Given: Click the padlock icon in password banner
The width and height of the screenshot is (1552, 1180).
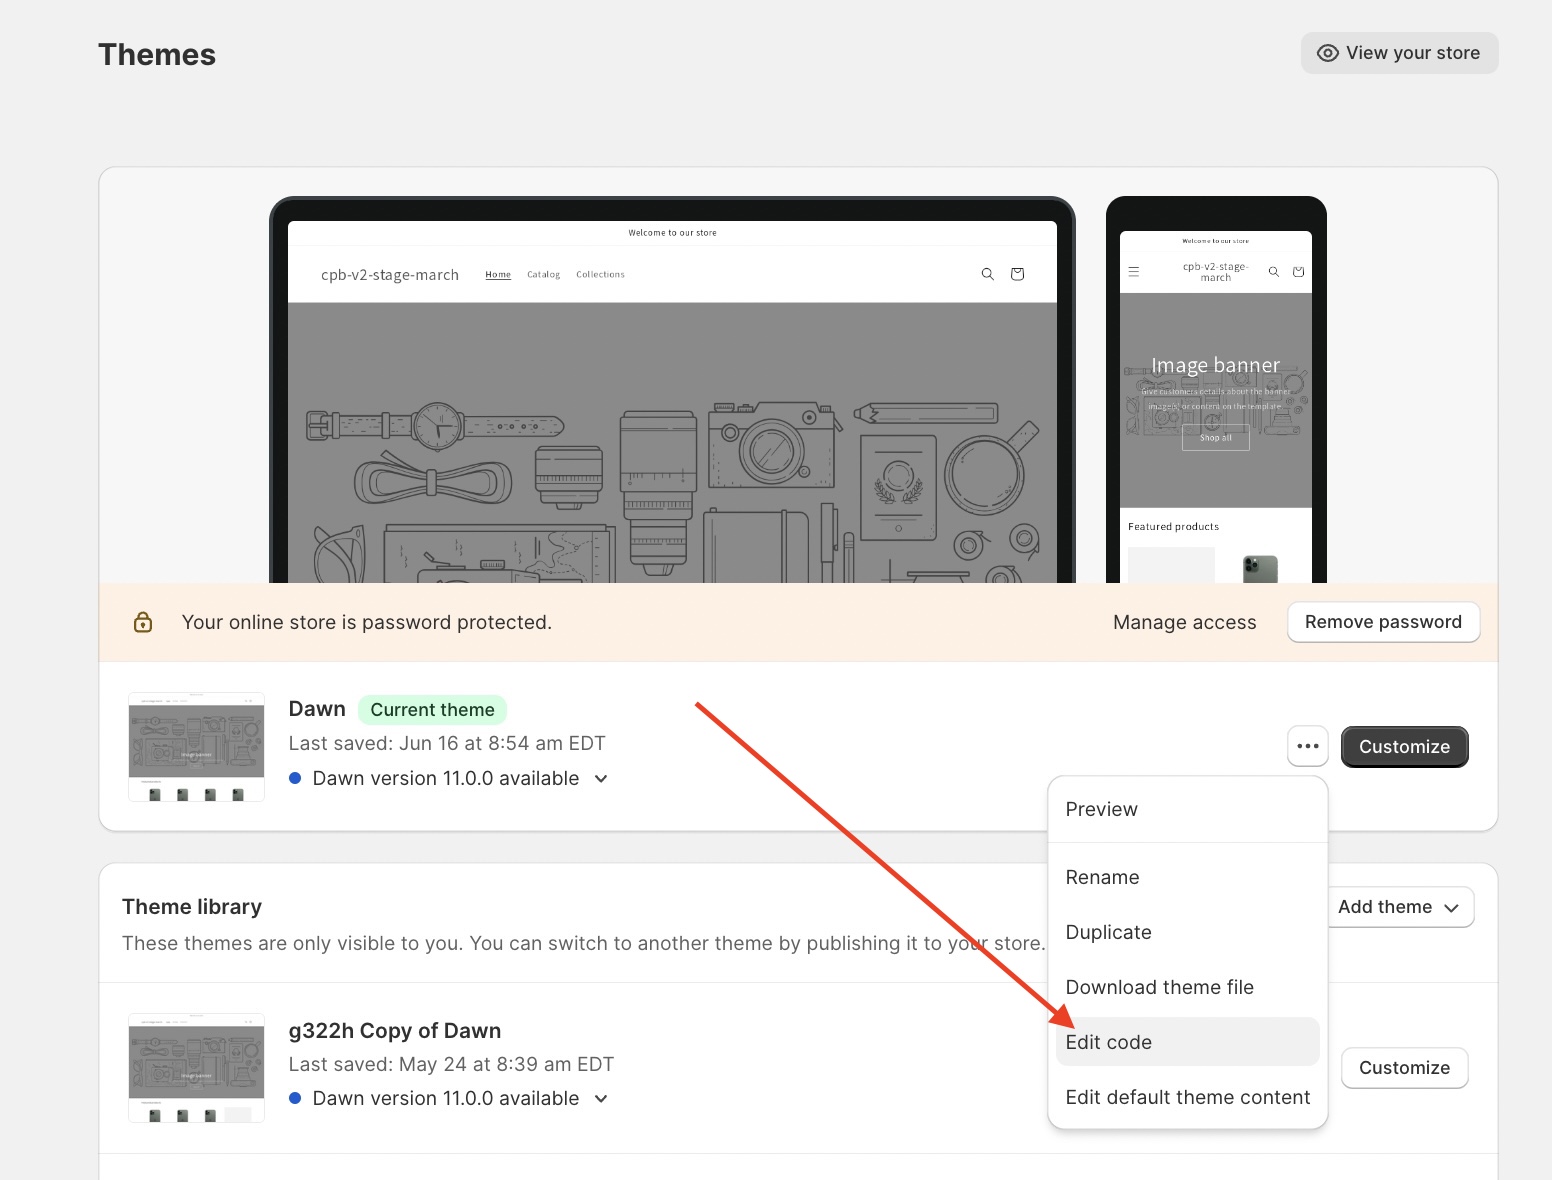Looking at the screenshot, I should [143, 622].
